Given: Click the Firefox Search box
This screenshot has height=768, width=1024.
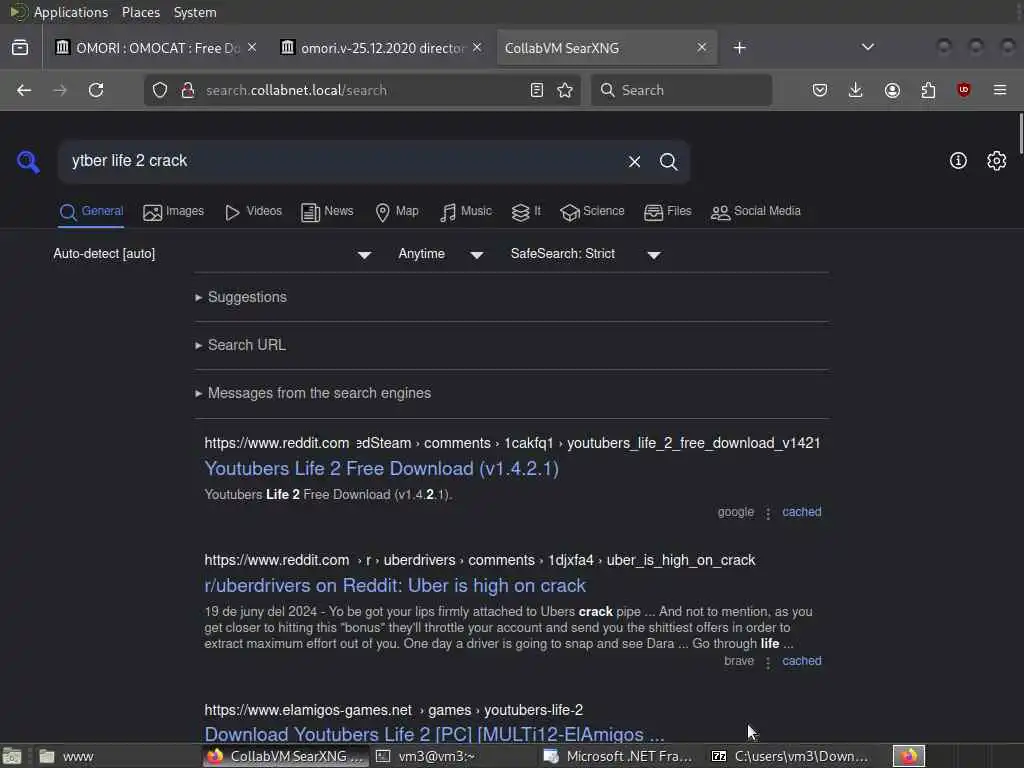Looking at the screenshot, I should click(681, 90).
